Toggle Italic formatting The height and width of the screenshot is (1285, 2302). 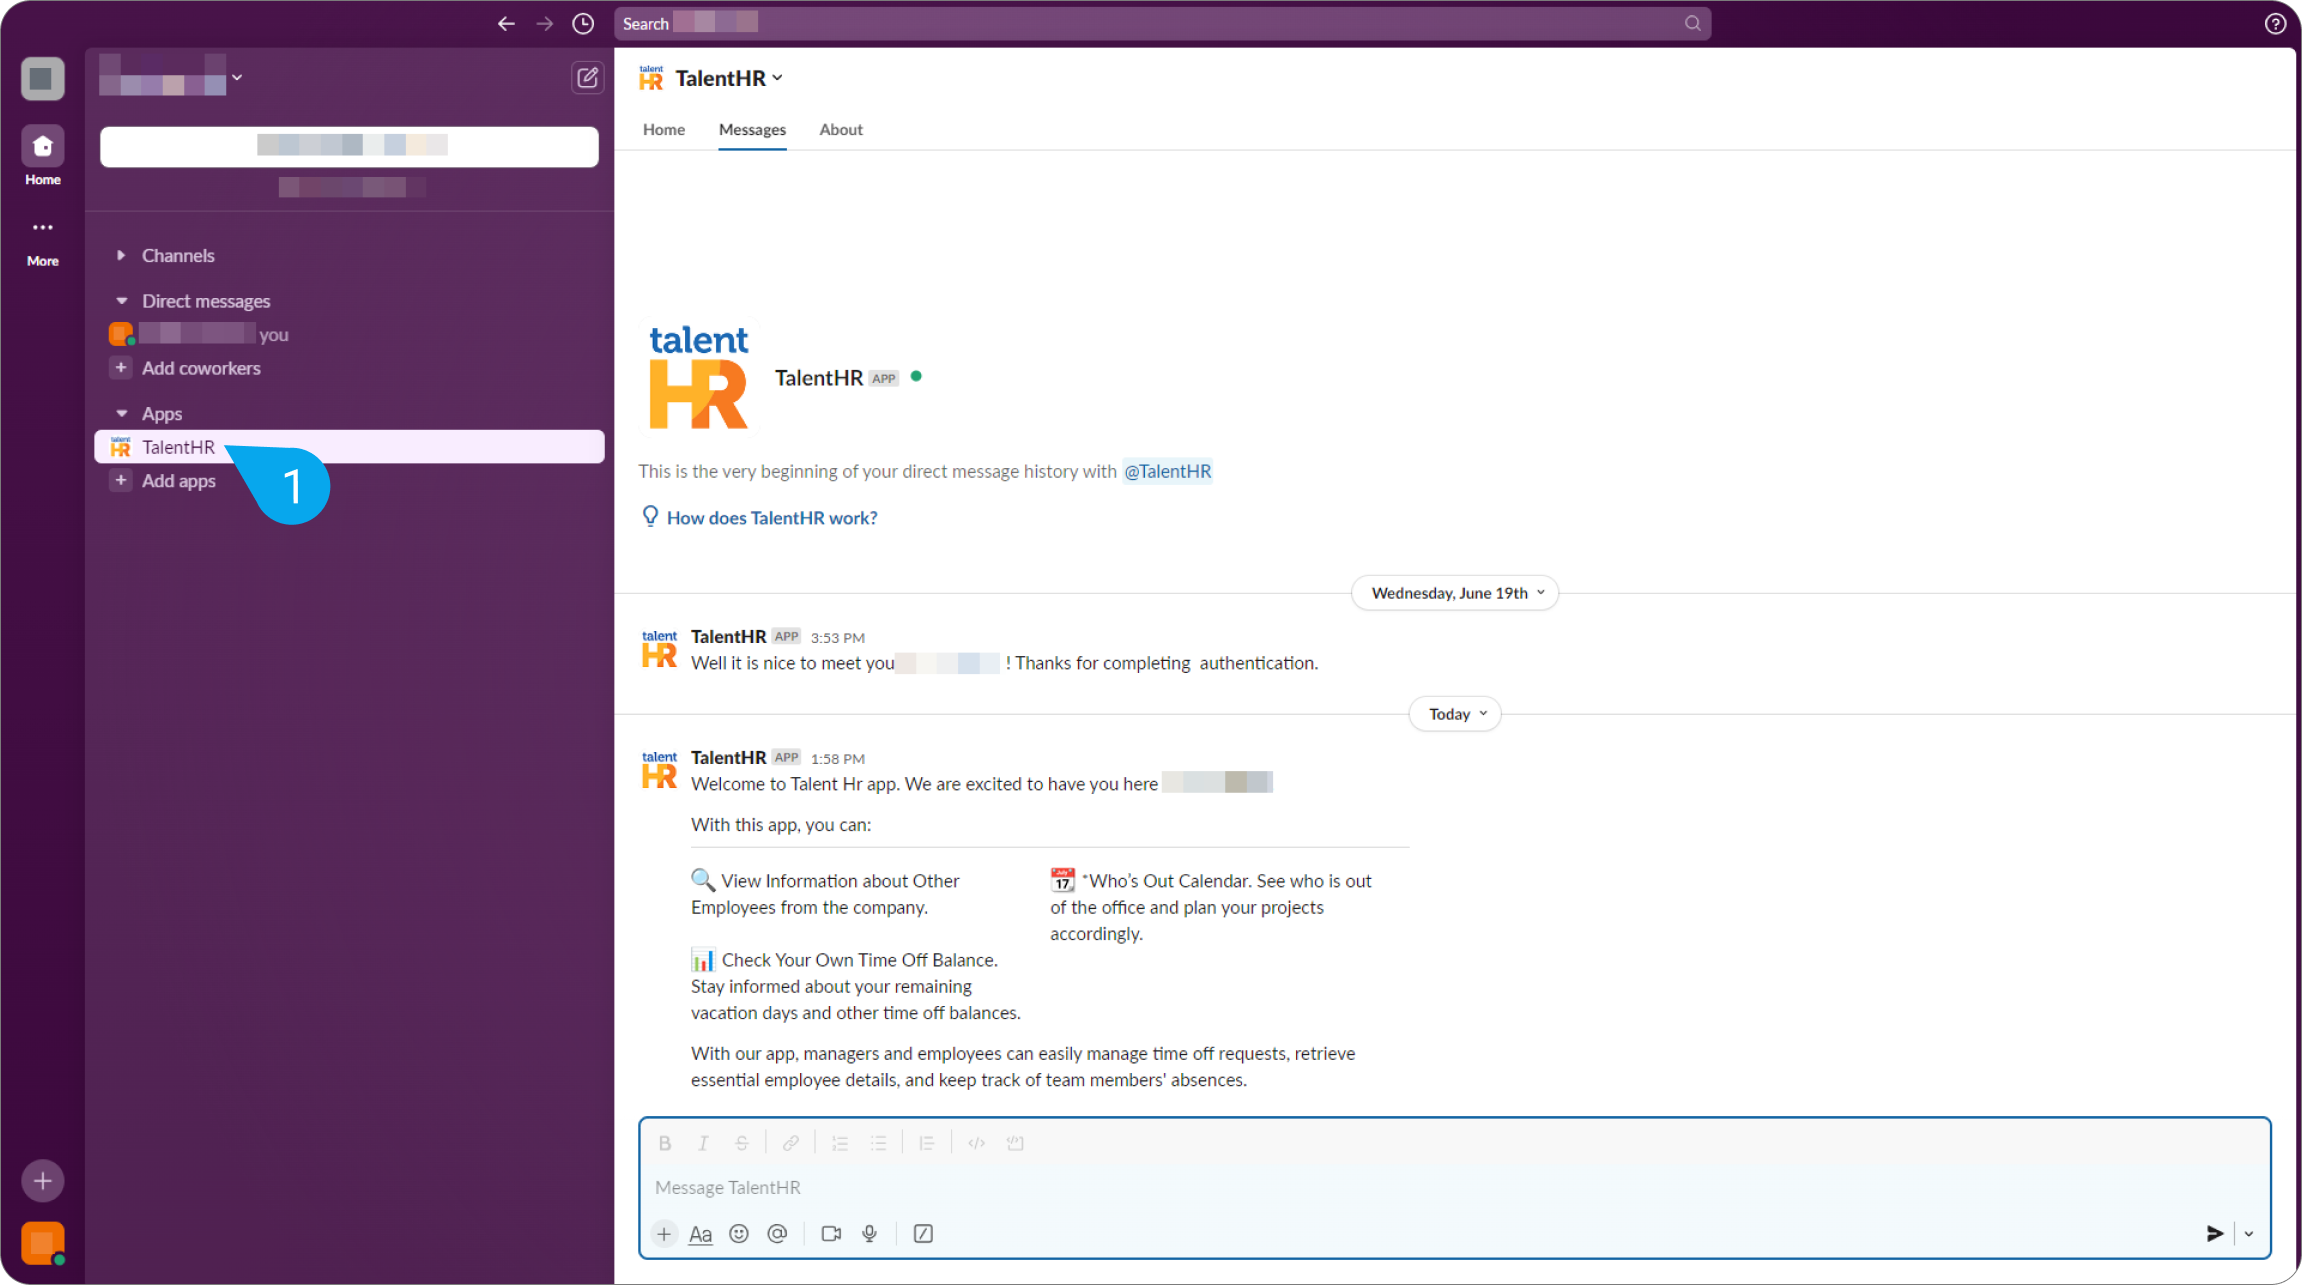(703, 1143)
